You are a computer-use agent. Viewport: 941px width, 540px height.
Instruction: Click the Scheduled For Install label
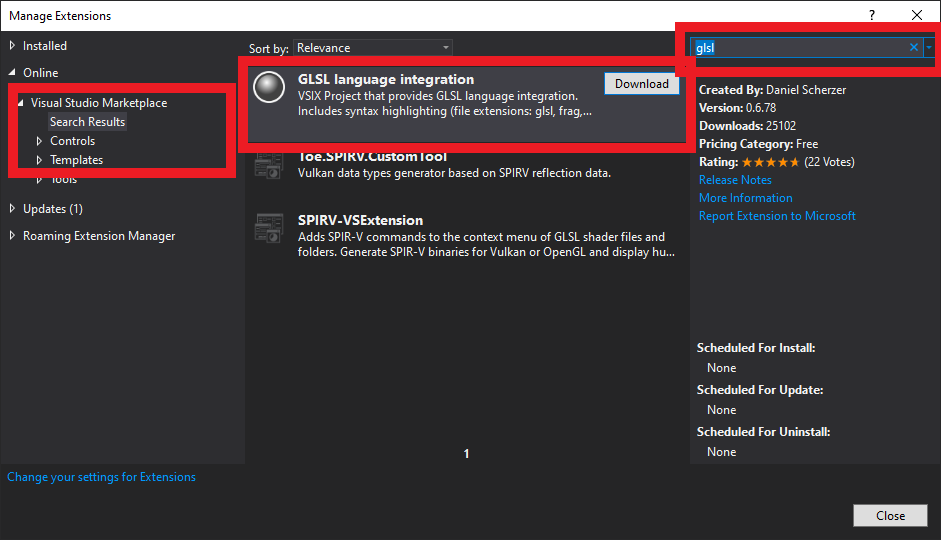point(756,348)
